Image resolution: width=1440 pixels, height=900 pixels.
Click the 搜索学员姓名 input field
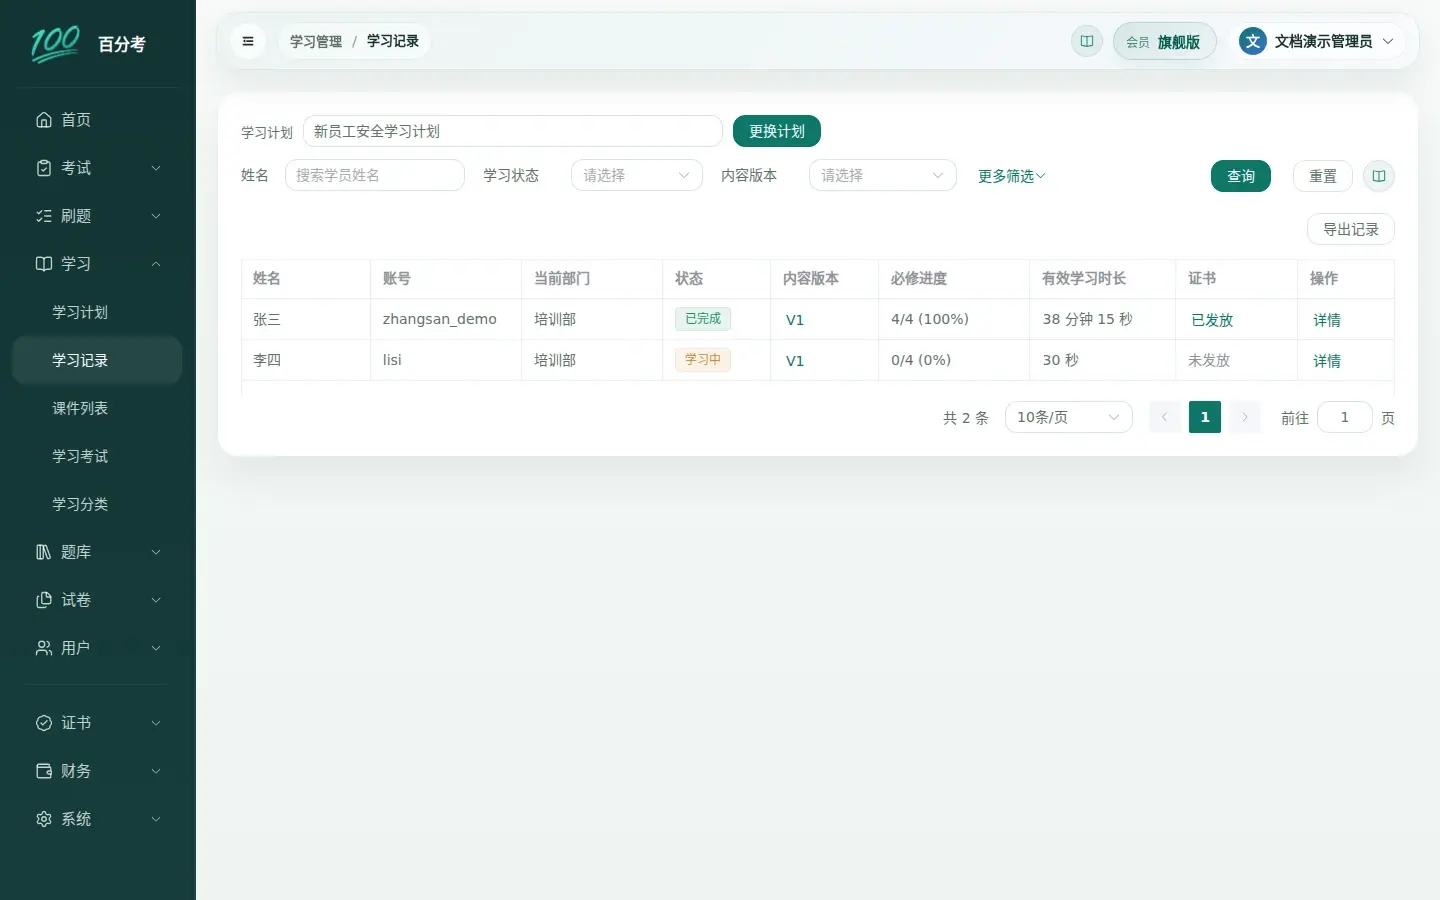(375, 175)
